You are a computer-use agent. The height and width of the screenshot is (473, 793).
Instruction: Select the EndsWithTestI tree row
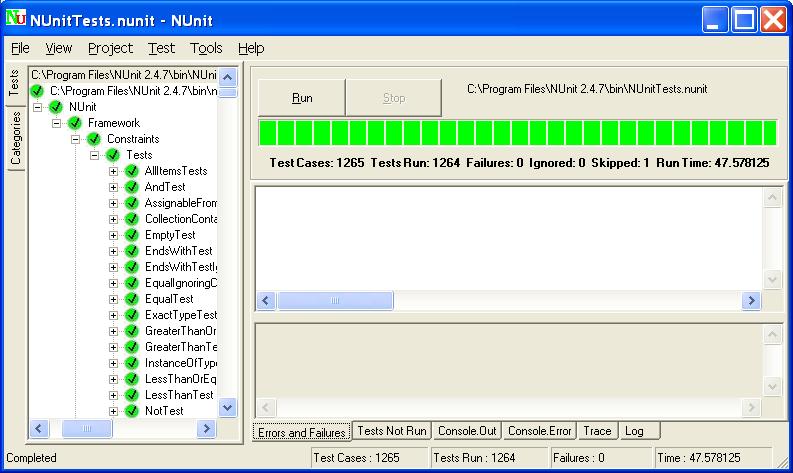[x=181, y=267]
